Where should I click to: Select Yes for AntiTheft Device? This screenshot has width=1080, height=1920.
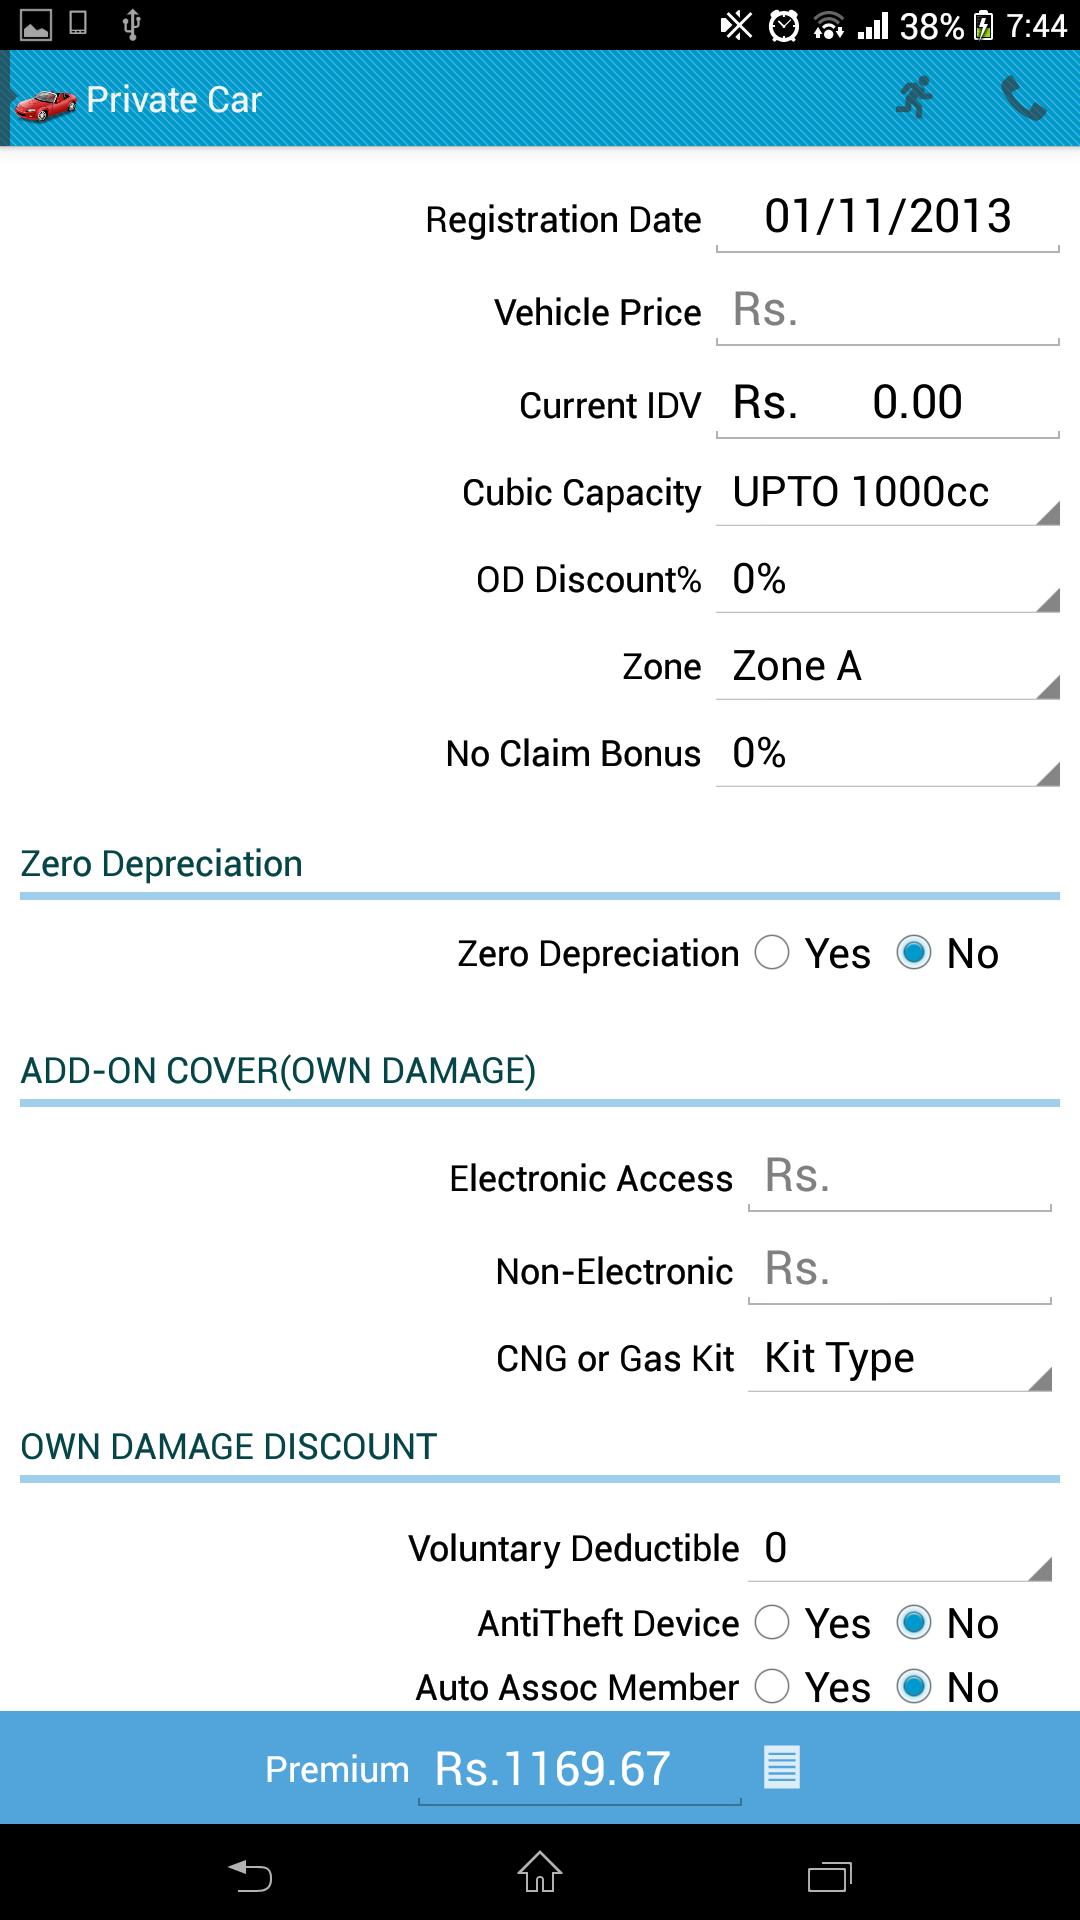coord(772,1622)
